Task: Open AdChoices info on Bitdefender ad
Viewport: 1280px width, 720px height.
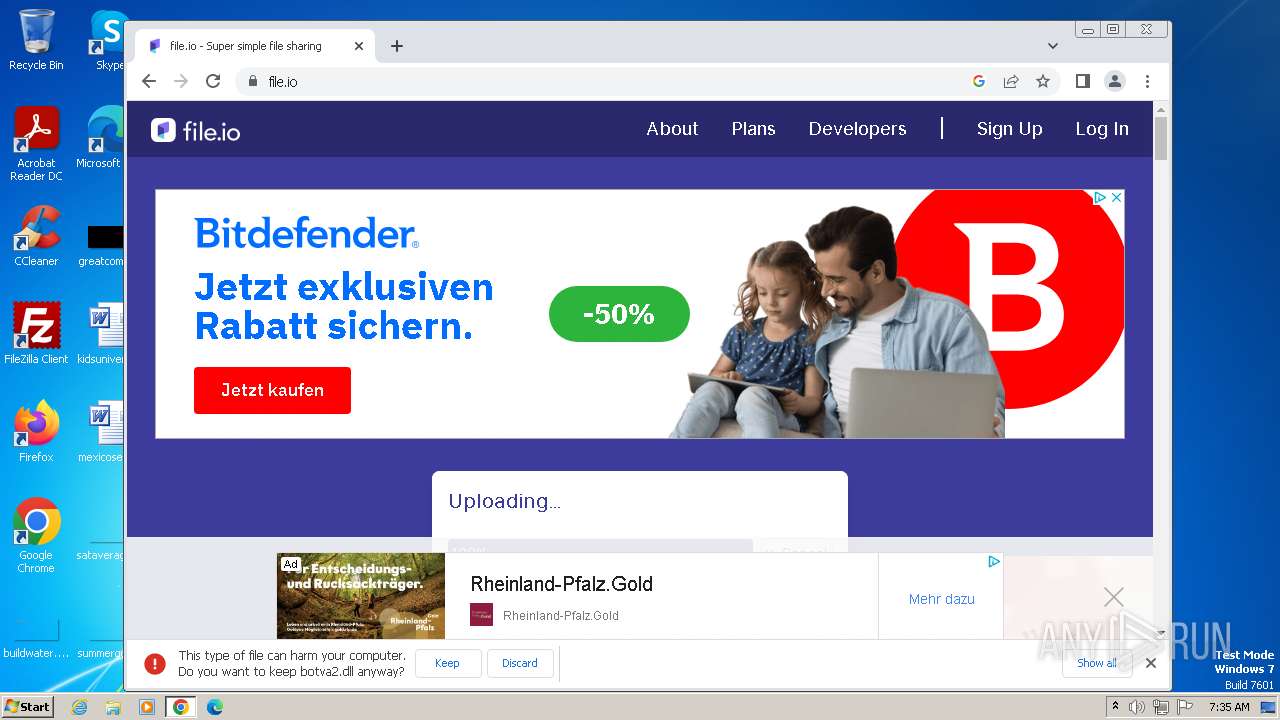Action: click(1099, 198)
